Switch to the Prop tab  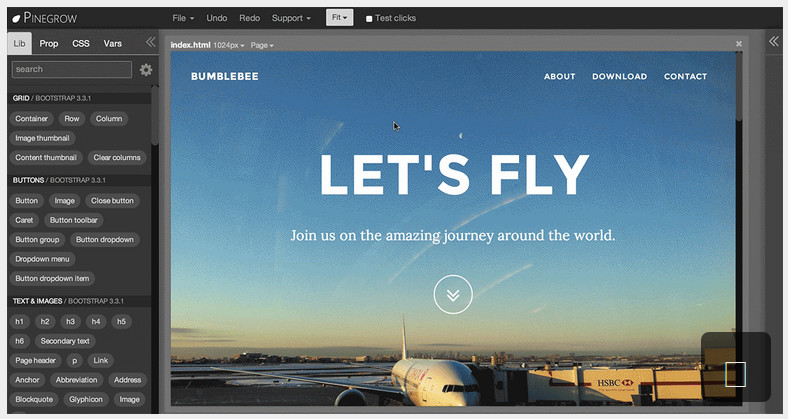49,43
